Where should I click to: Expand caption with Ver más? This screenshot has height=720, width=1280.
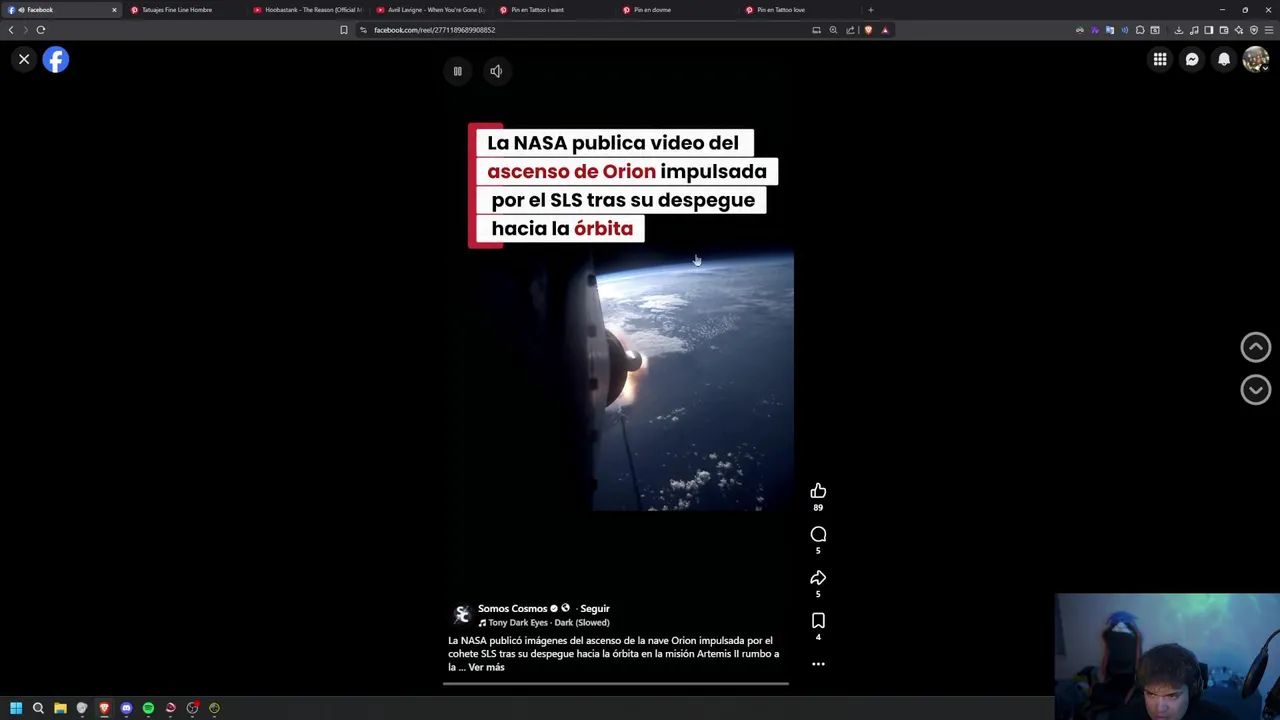[x=486, y=667]
